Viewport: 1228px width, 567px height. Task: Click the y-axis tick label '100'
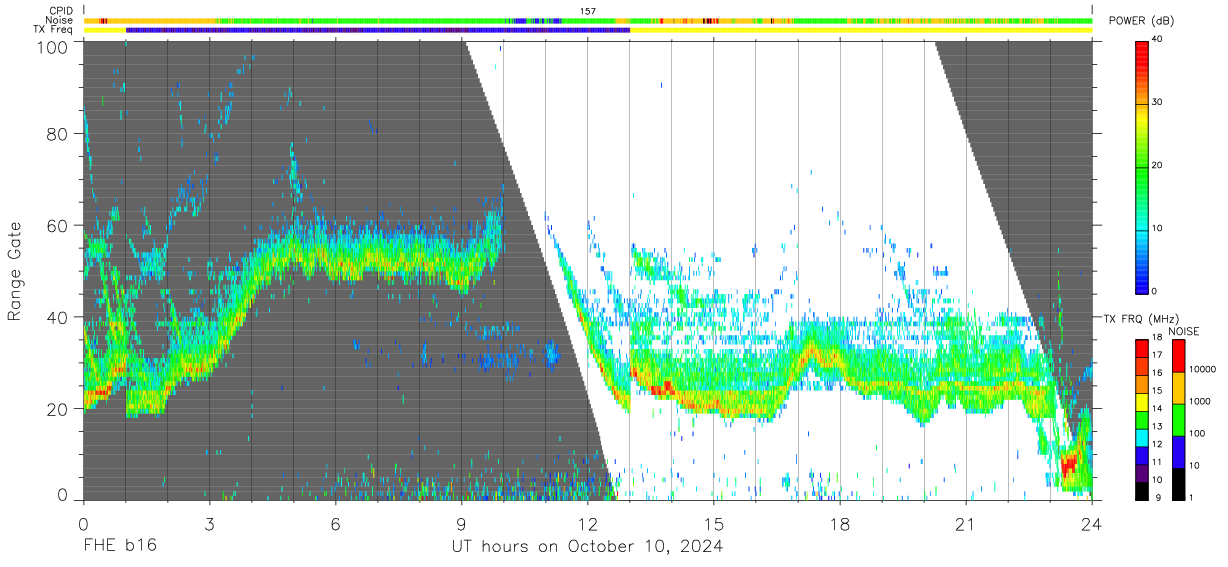[x=52, y=46]
